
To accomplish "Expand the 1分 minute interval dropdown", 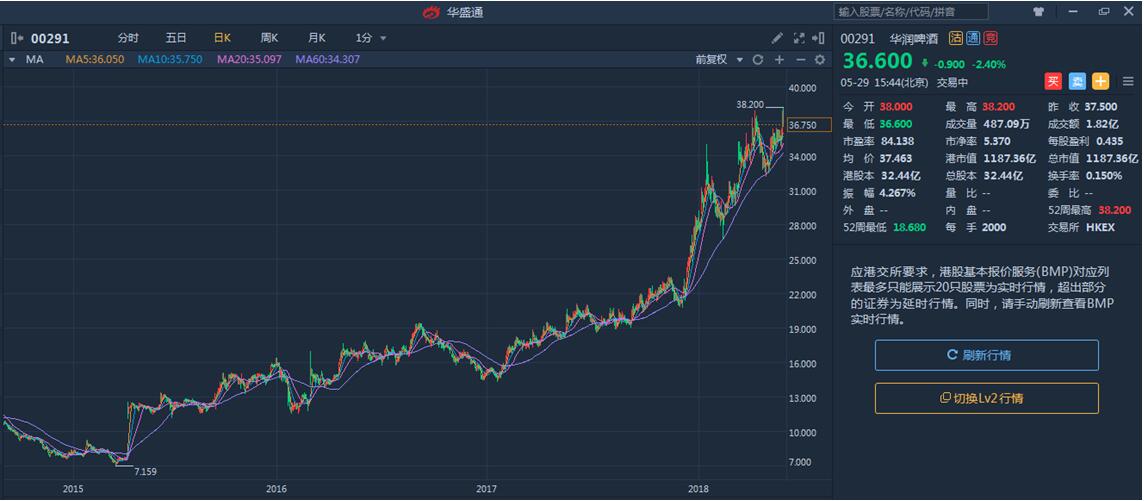I will (x=371, y=38).
